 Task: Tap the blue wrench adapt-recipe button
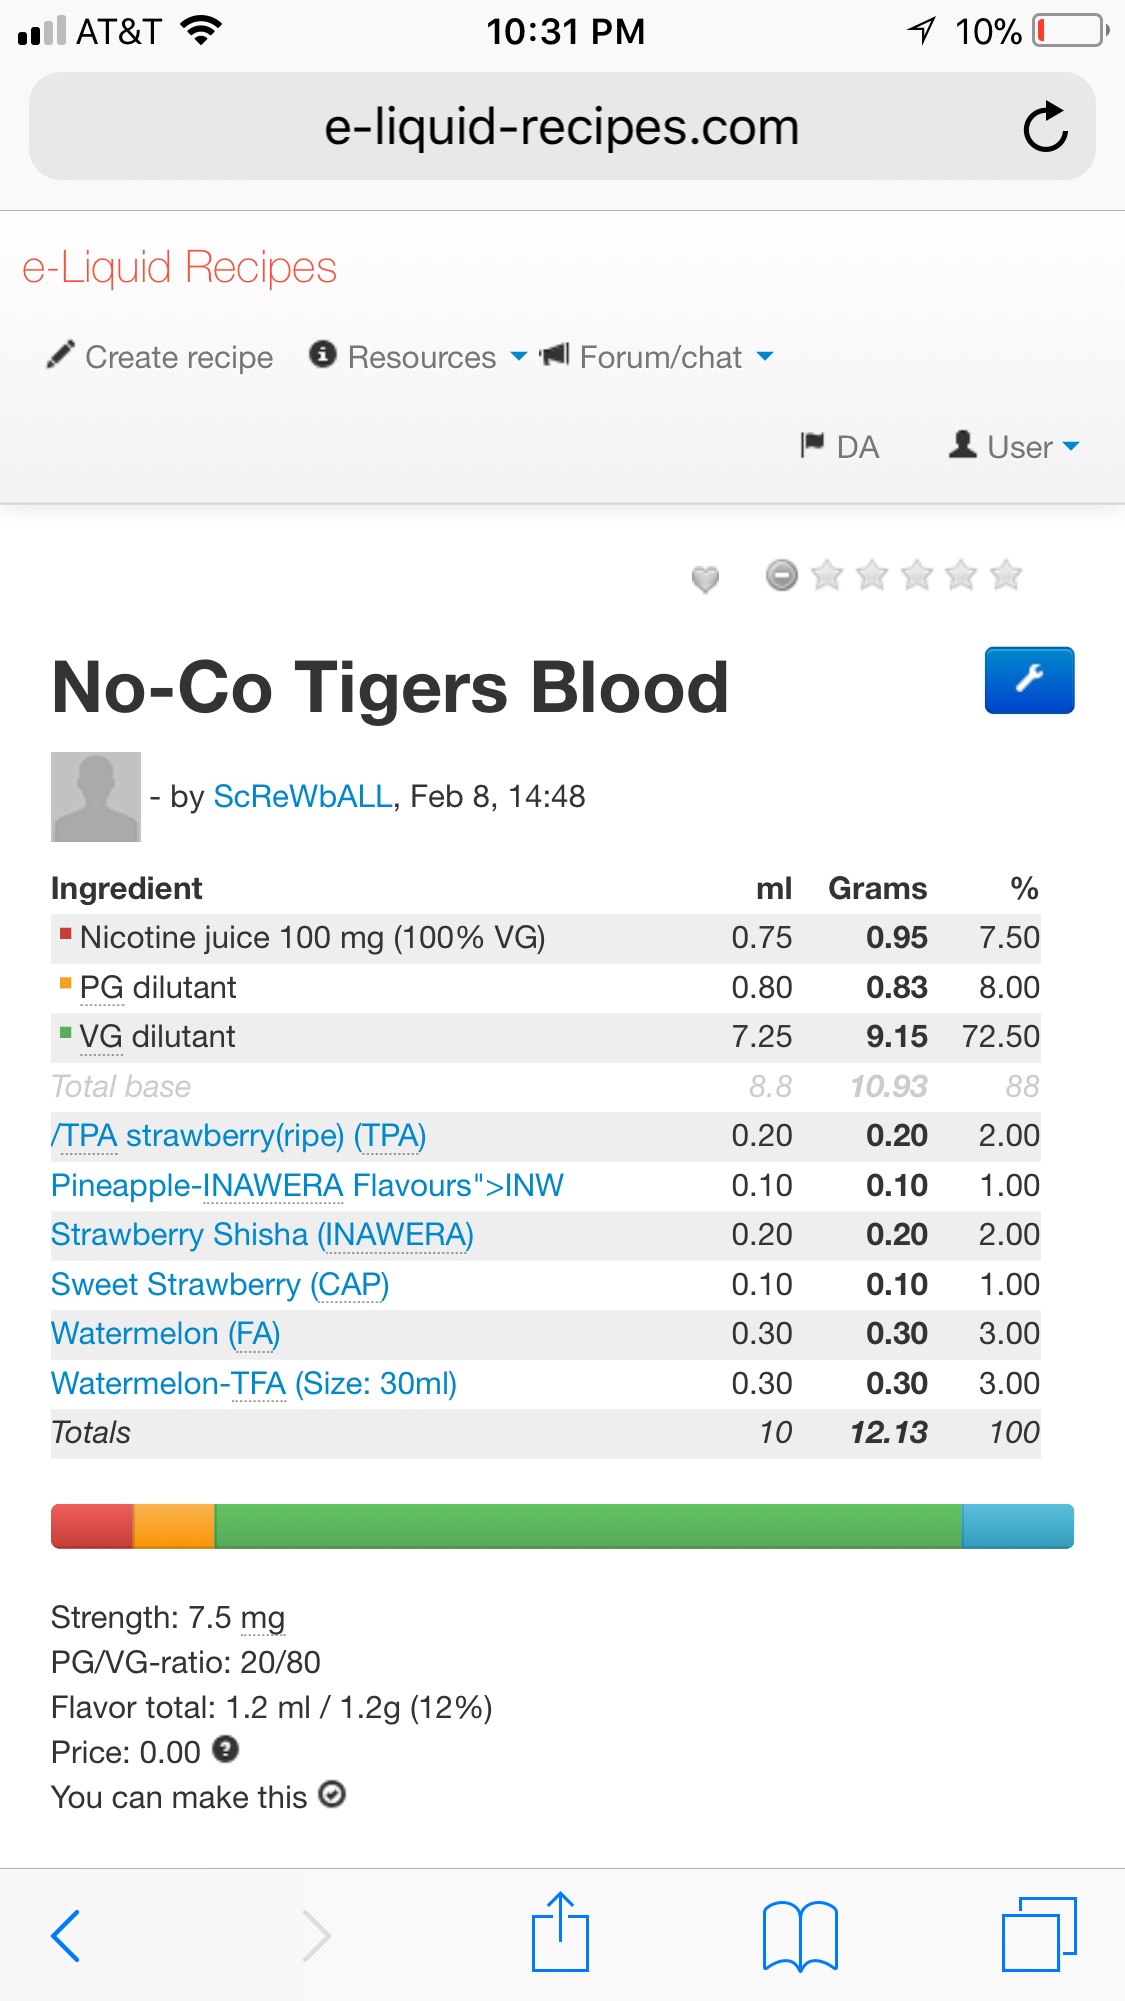(1029, 680)
